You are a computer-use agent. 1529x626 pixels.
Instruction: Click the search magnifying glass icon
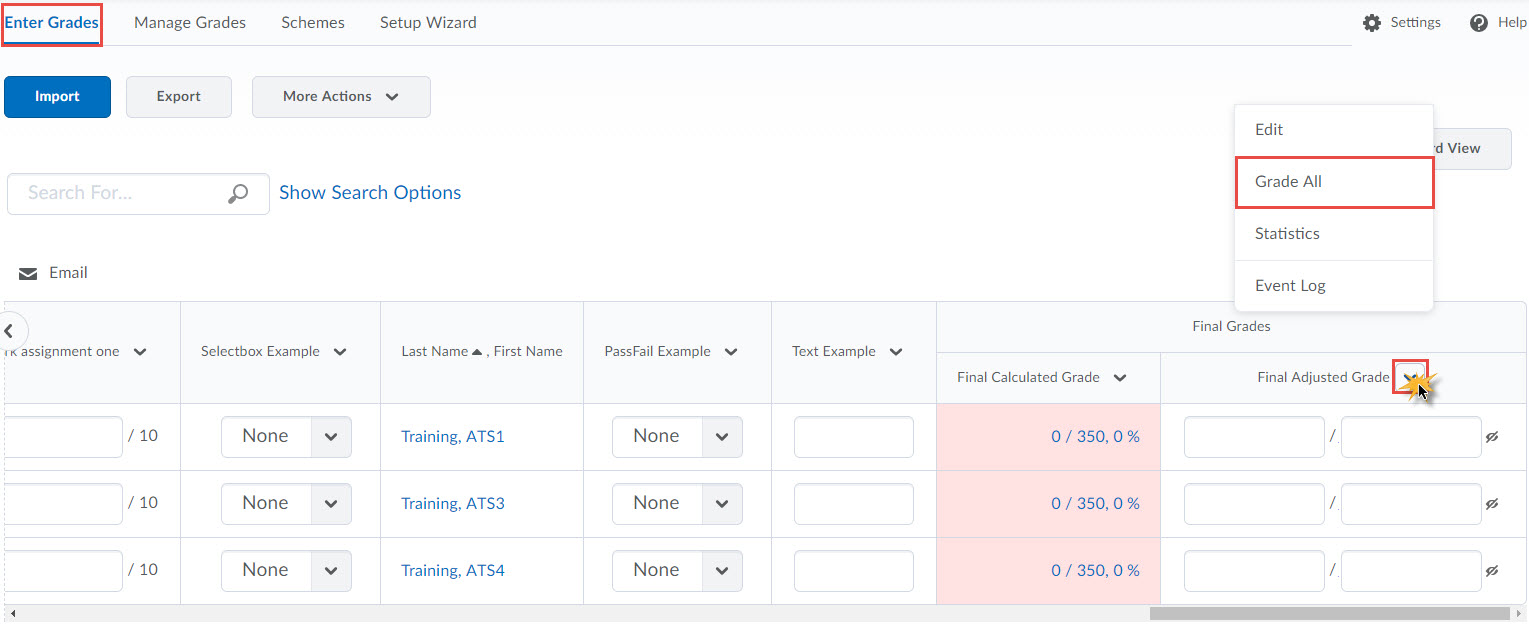238,194
